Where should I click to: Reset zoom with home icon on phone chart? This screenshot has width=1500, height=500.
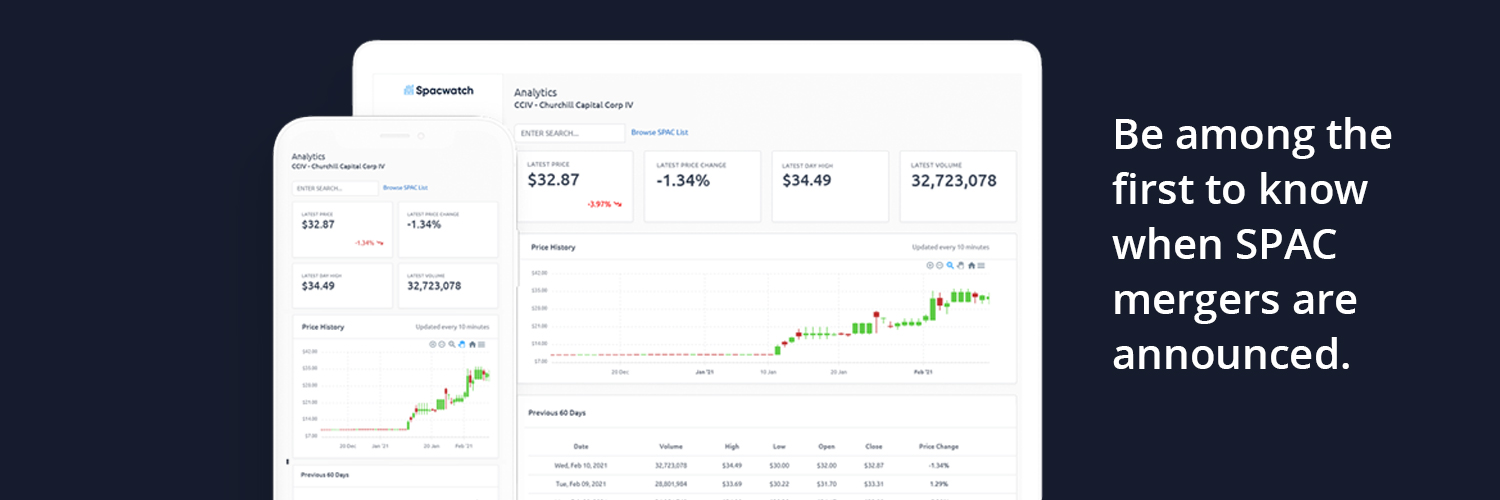472,344
